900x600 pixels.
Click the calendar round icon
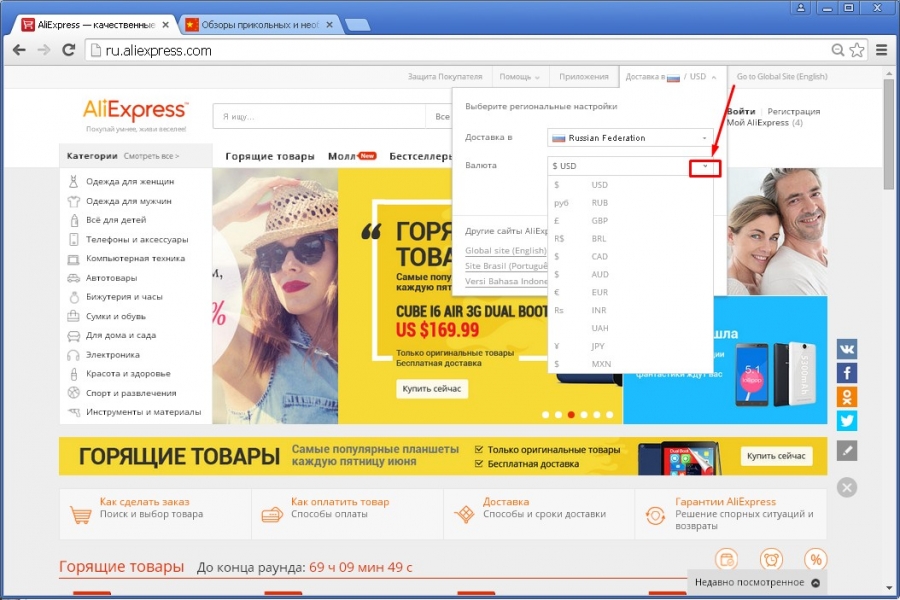pyautogui.click(x=727, y=559)
